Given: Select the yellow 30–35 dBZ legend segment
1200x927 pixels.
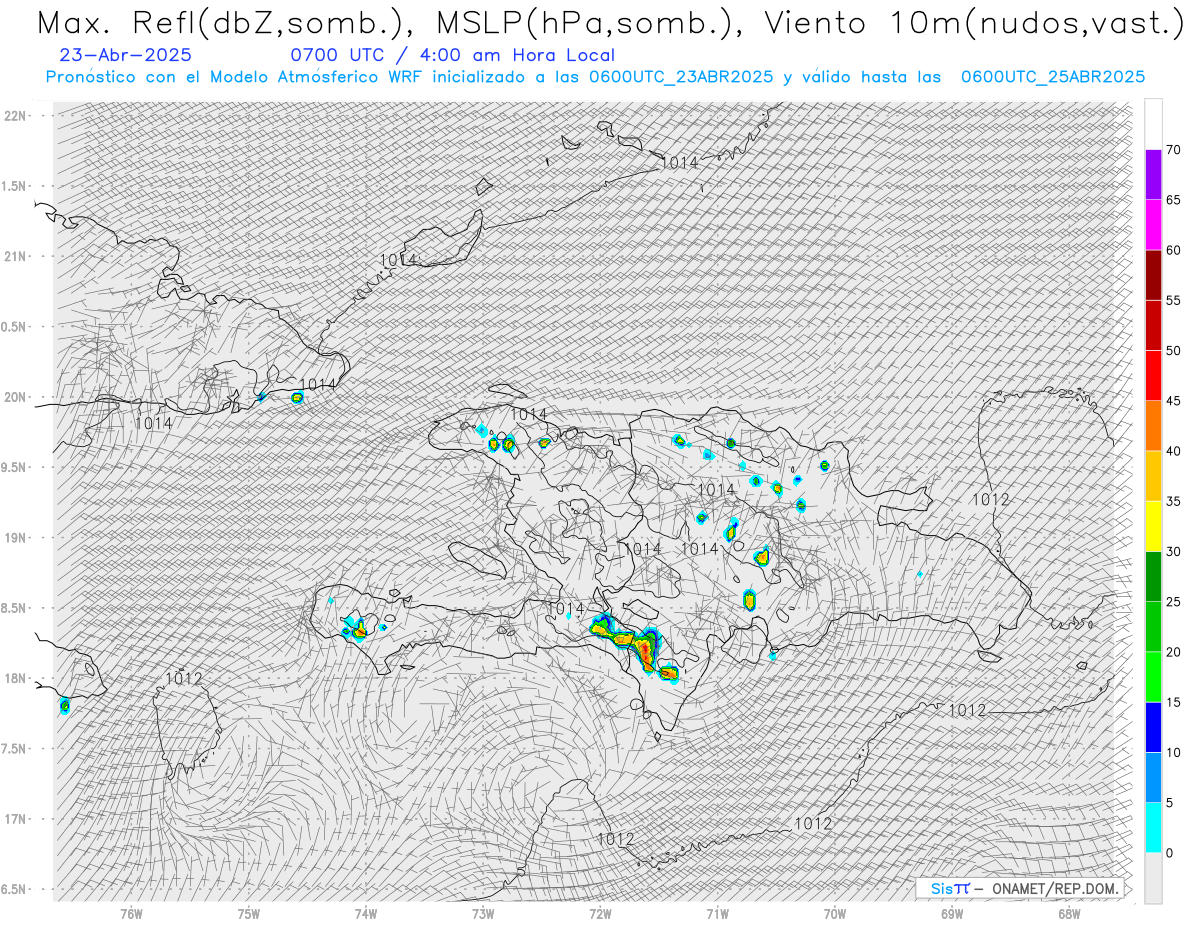Looking at the screenshot, I should 1153,526.
